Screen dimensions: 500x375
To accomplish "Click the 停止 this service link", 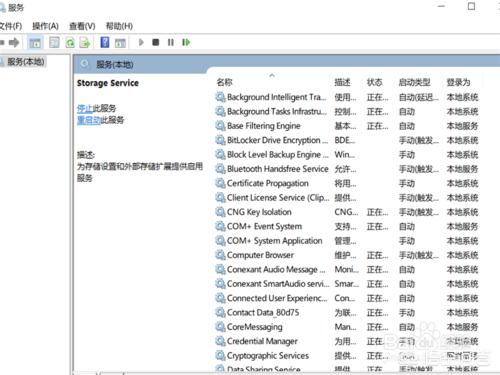I will [85, 108].
